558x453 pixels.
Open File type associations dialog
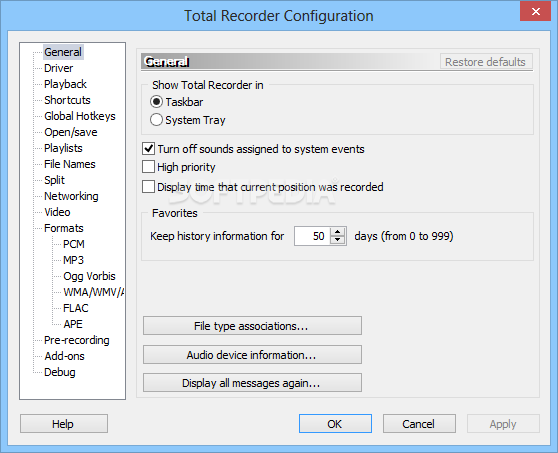click(x=252, y=326)
